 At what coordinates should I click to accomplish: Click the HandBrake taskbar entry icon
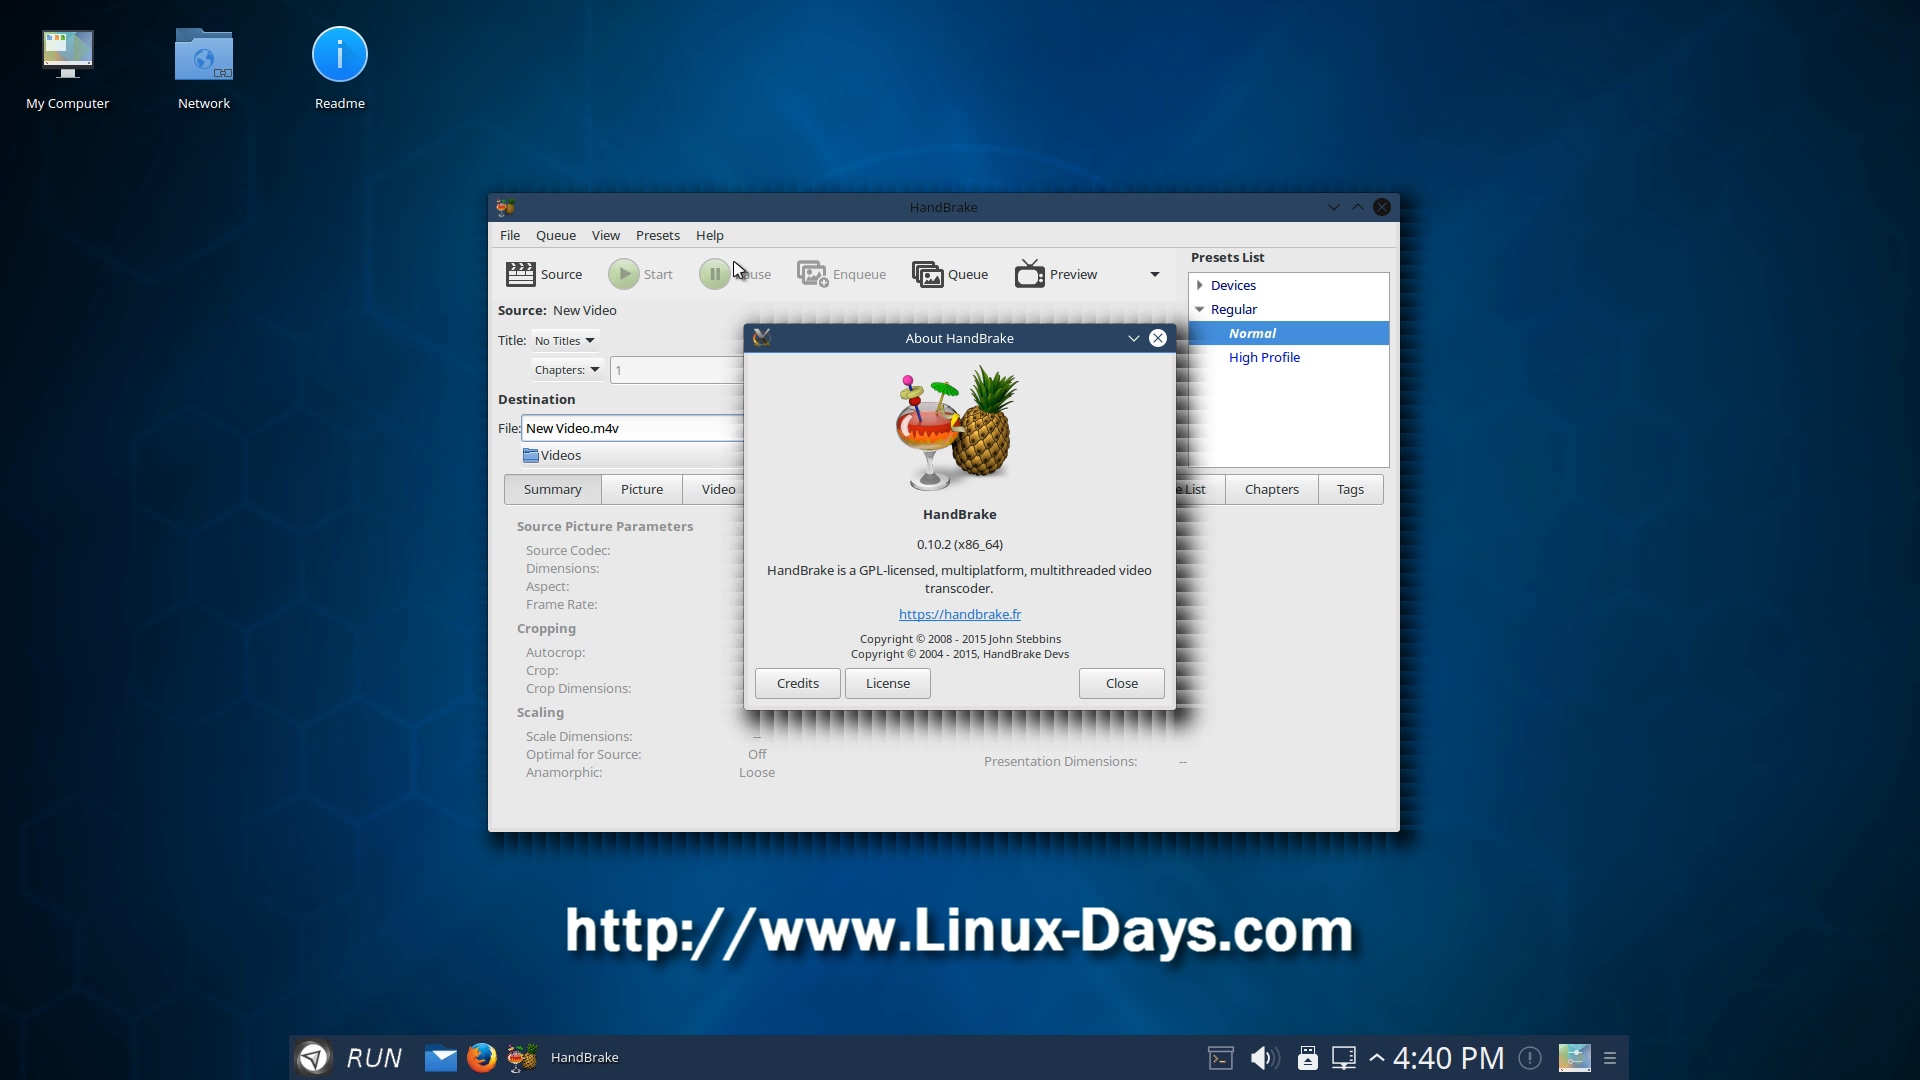tap(522, 1057)
